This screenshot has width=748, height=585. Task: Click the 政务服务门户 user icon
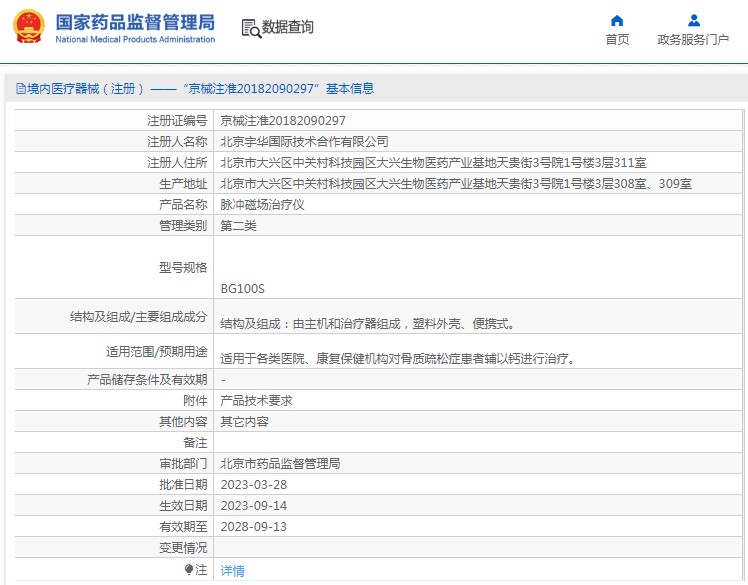coord(694,21)
